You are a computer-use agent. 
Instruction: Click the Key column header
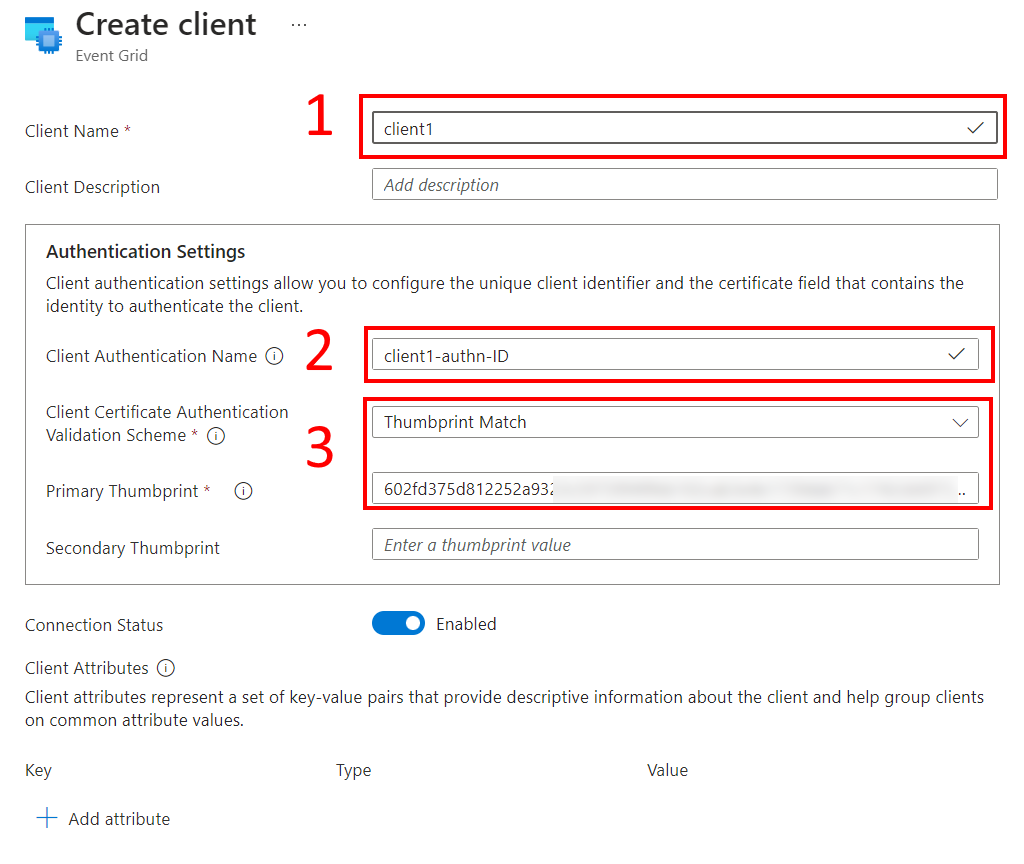click(x=38, y=770)
